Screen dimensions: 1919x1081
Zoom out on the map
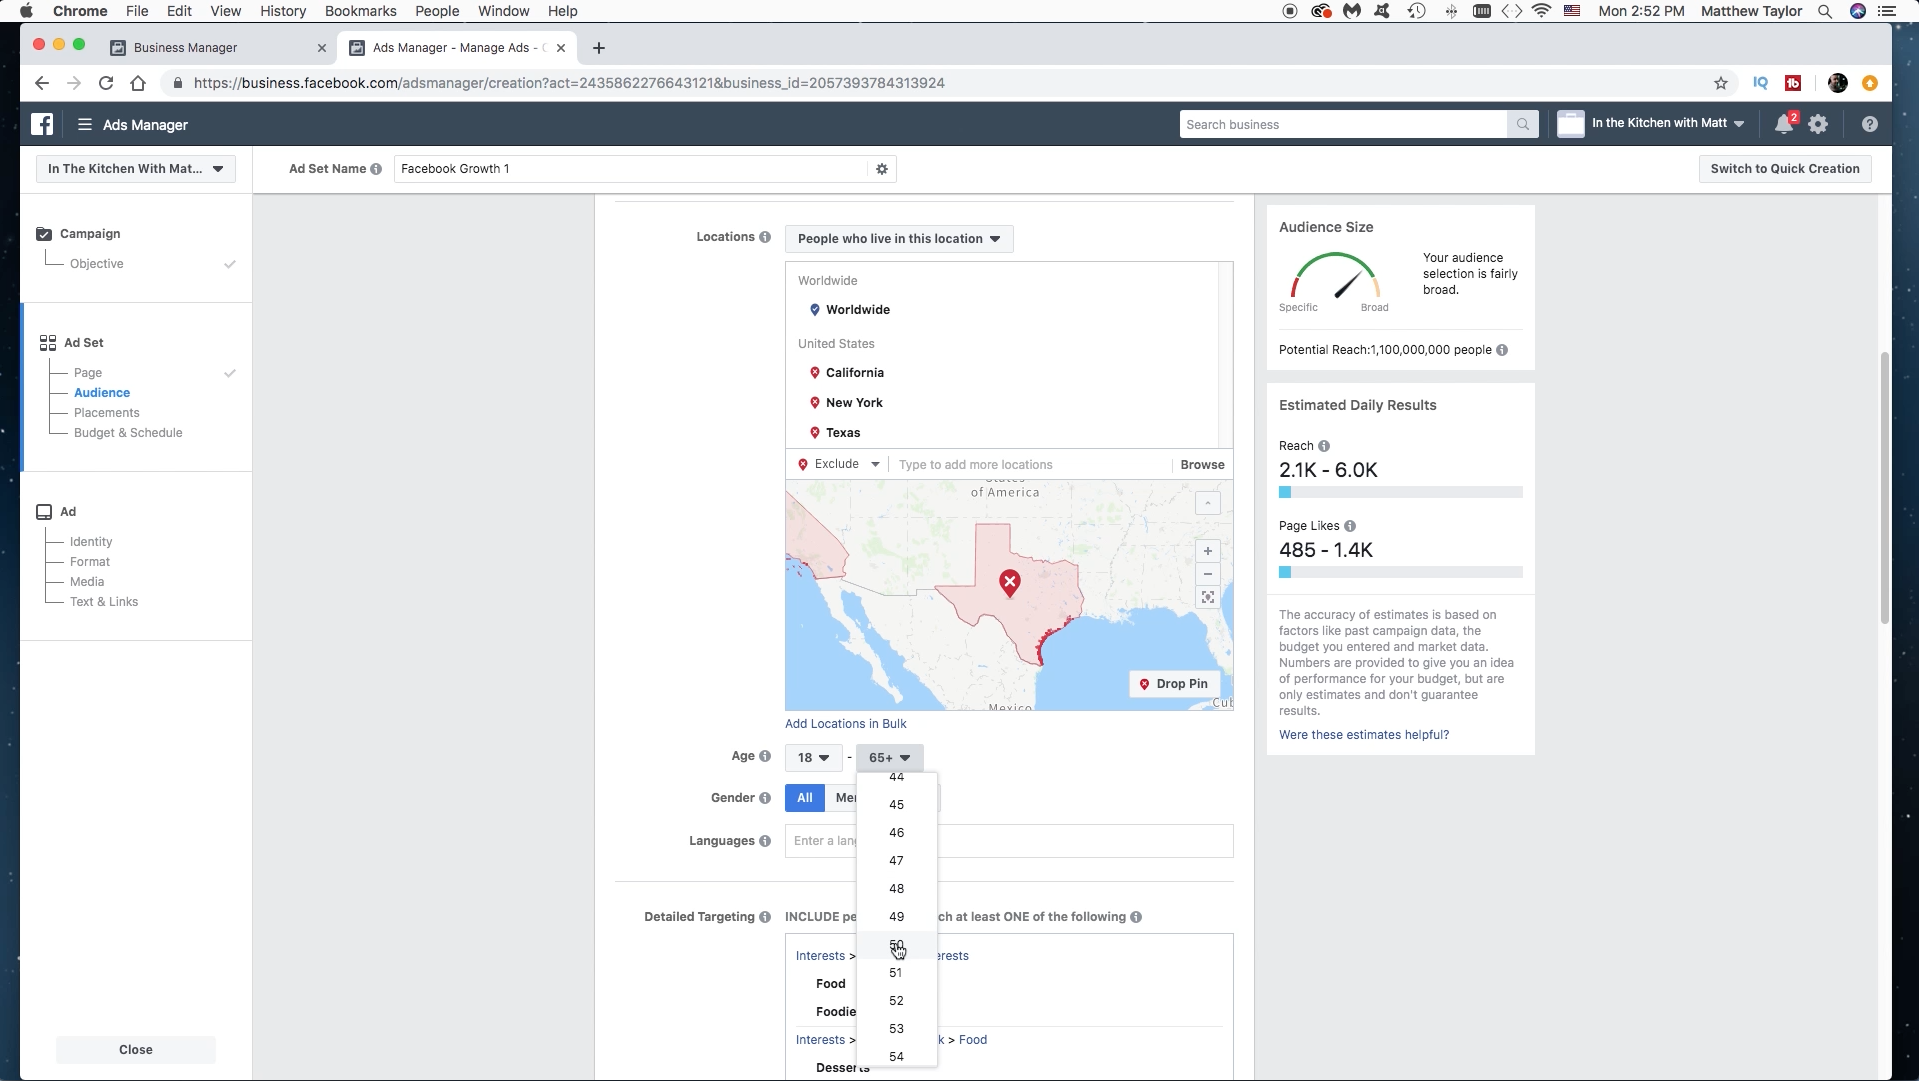1208,574
